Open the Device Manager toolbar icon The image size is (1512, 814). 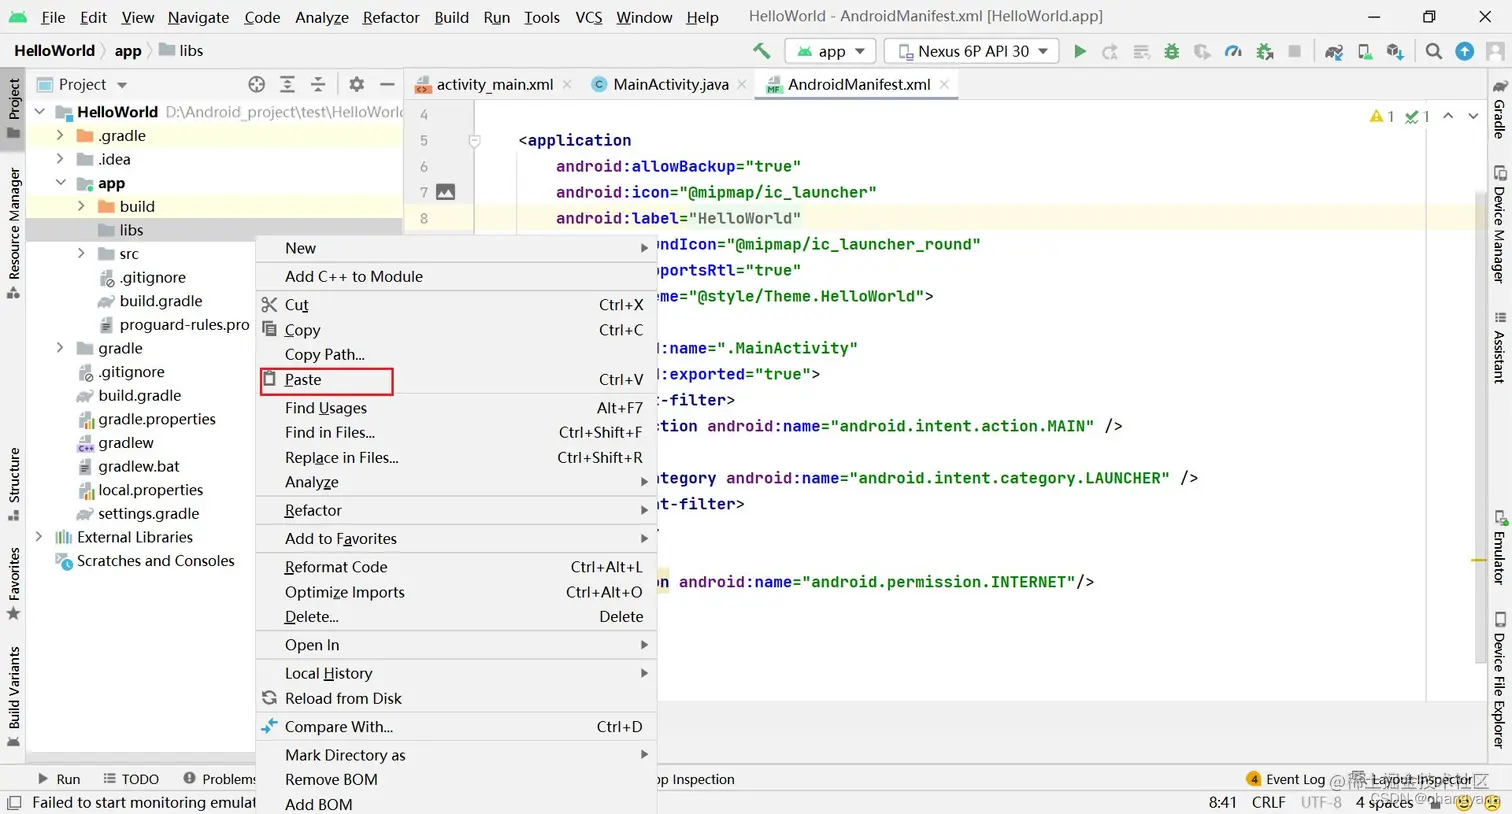pos(1365,51)
